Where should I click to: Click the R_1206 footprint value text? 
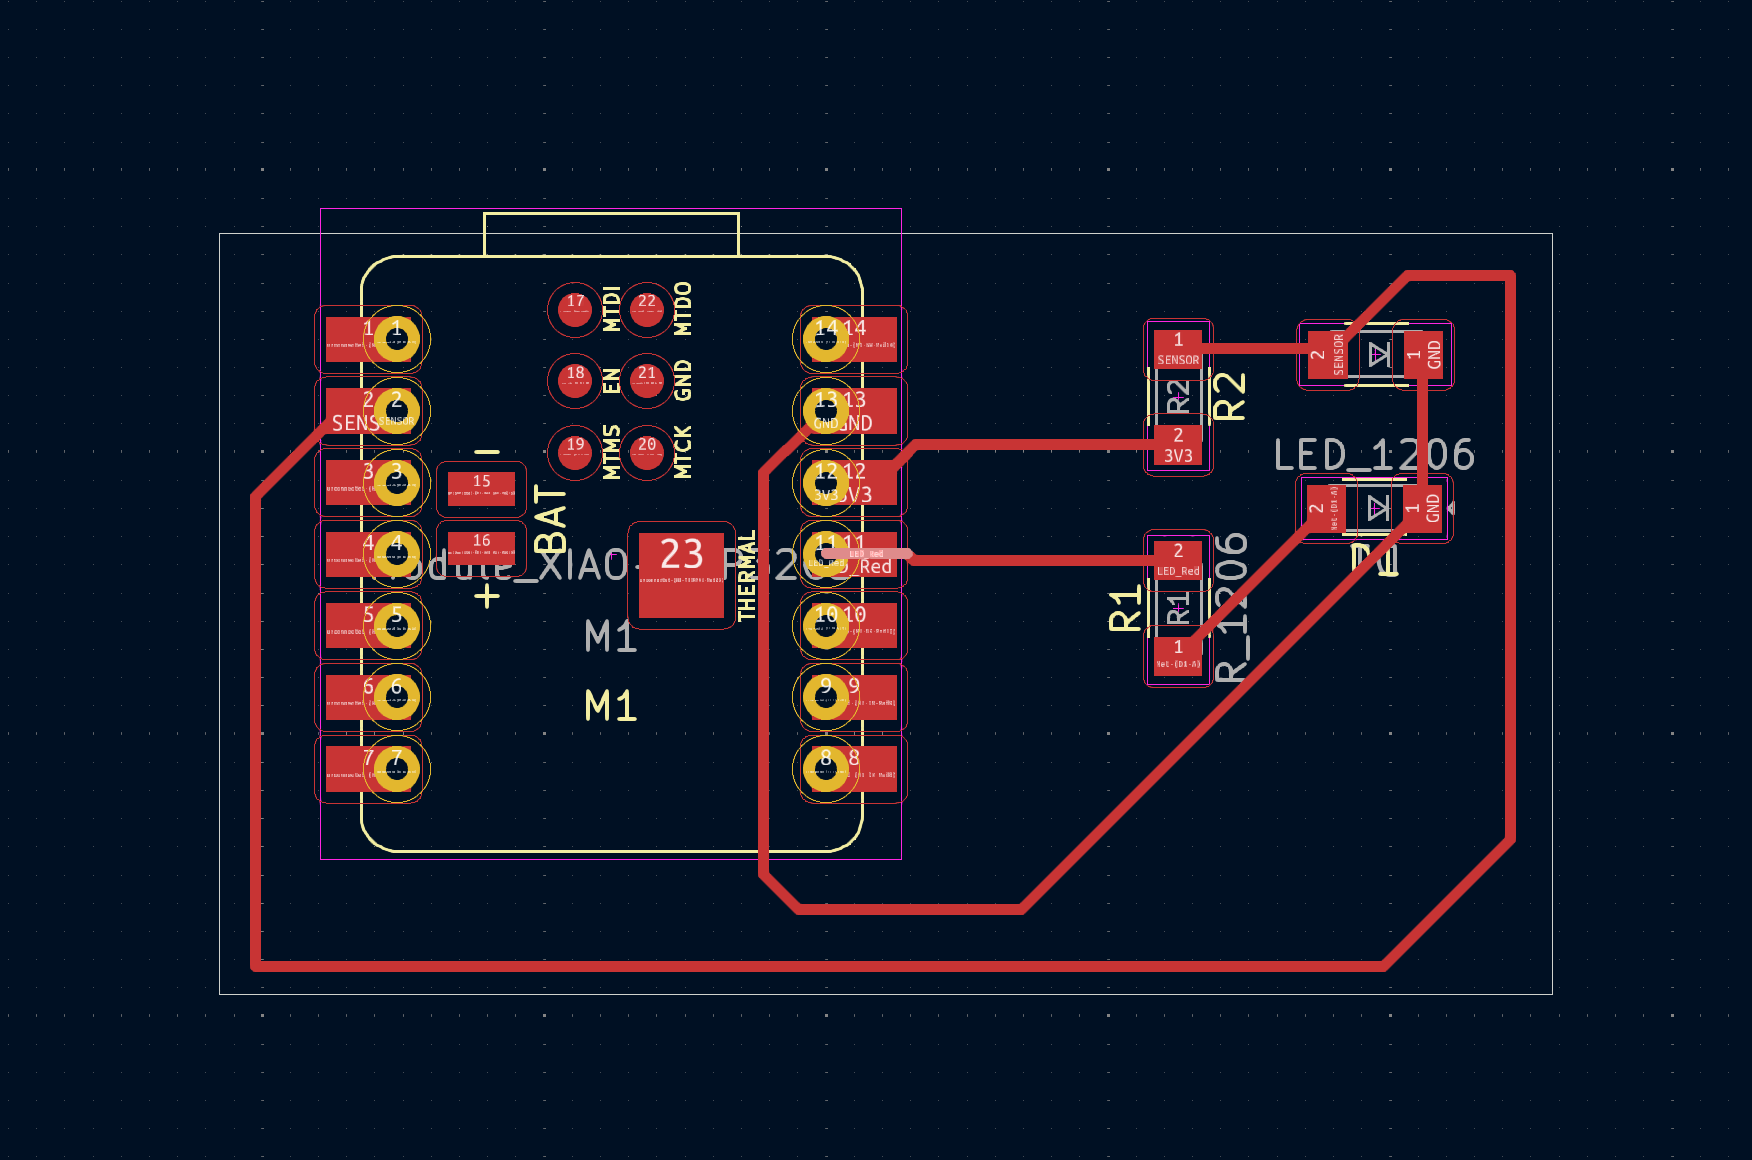1231,607
